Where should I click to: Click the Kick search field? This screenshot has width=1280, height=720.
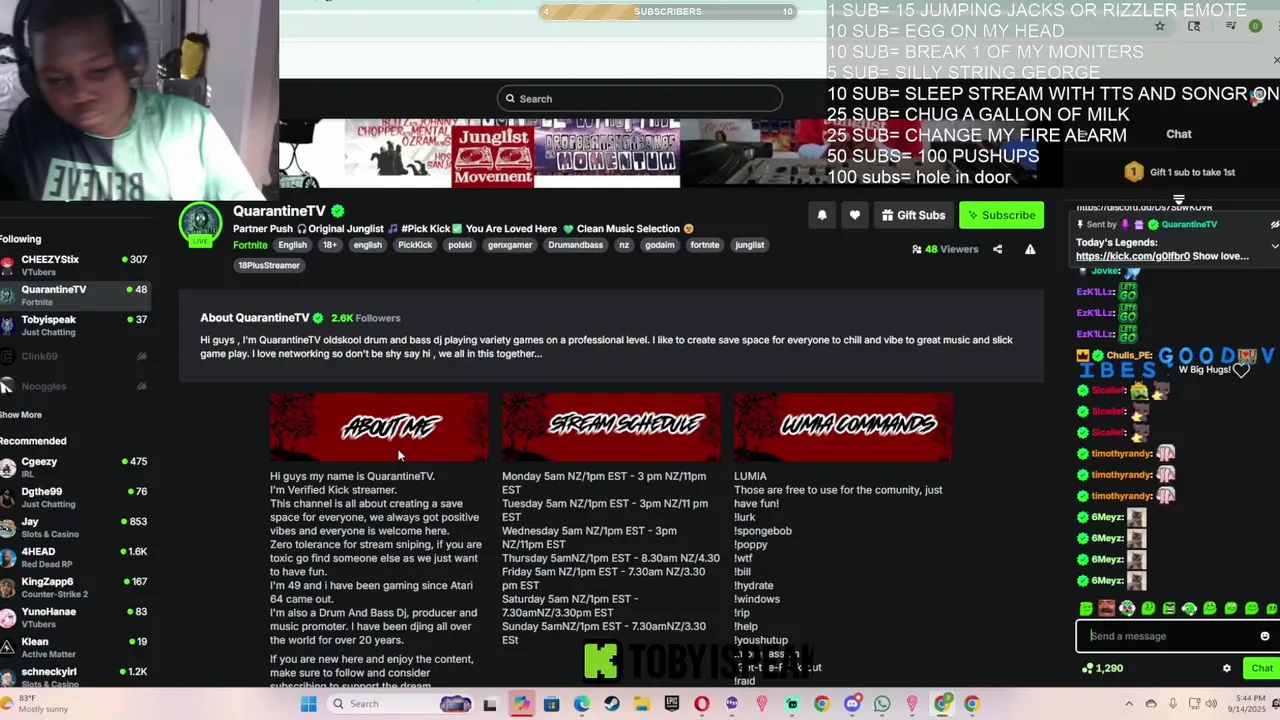point(640,98)
